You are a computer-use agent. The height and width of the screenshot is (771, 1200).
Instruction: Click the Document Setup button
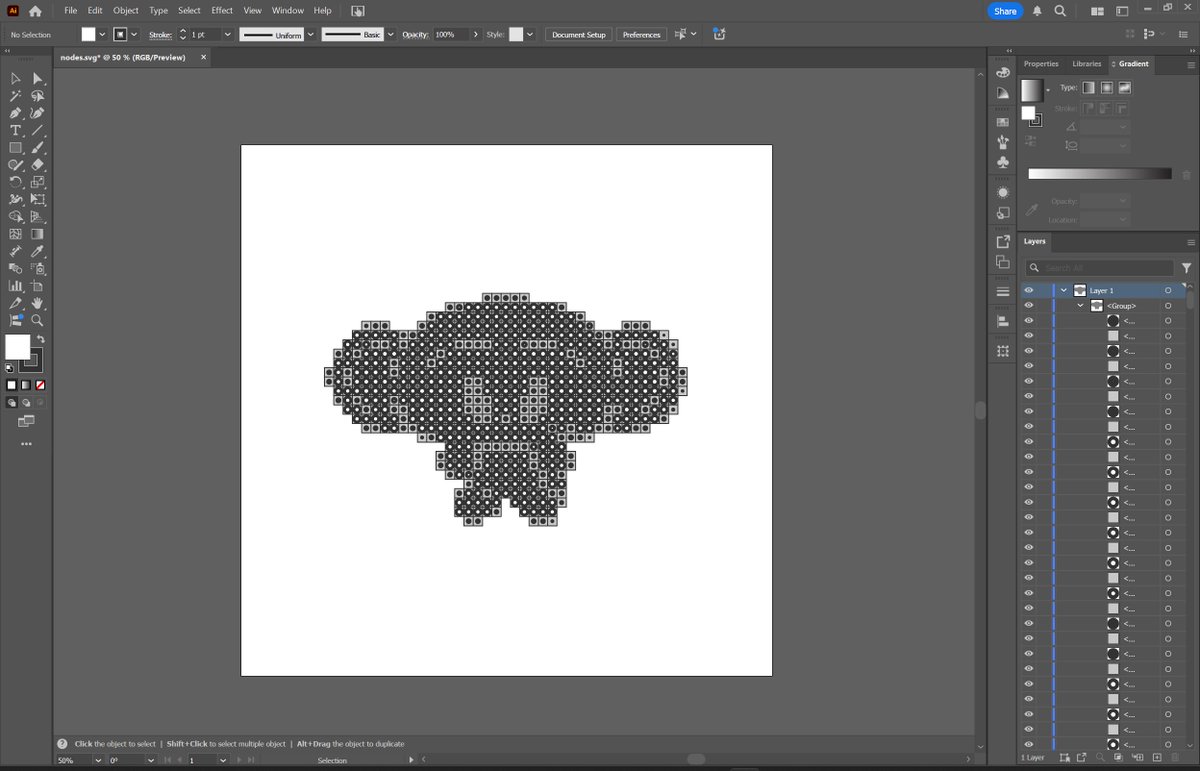tap(579, 34)
